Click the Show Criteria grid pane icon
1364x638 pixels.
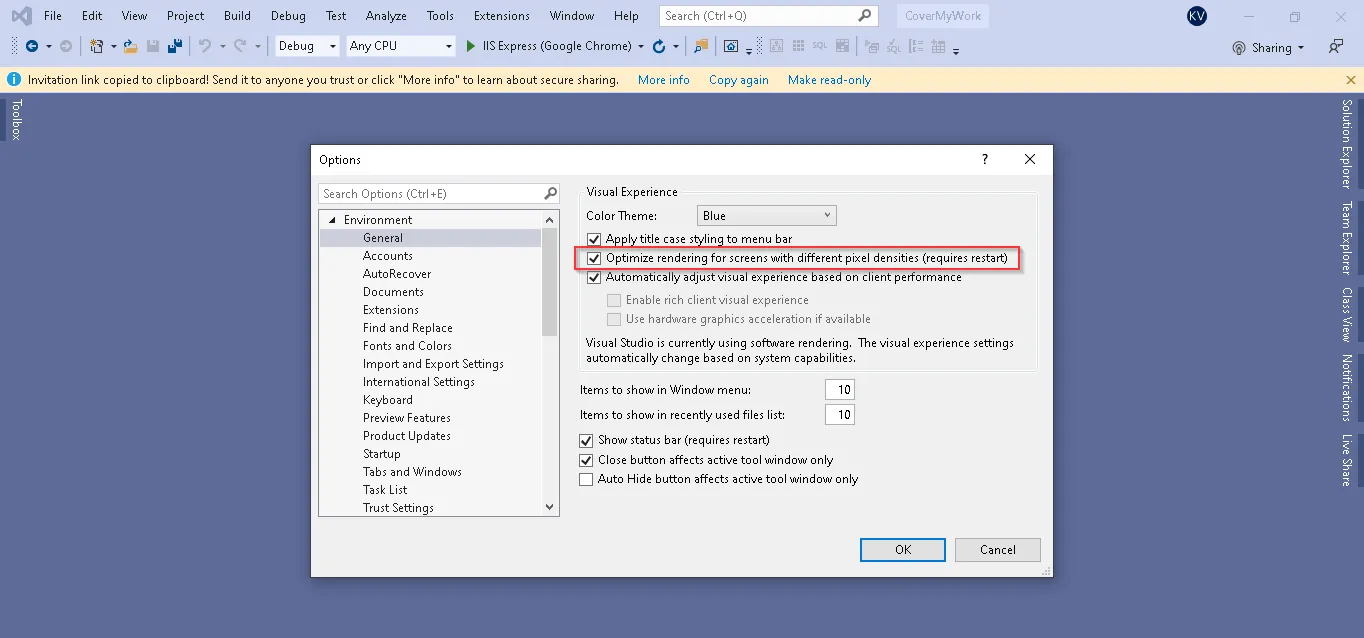(x=799, y=46)
